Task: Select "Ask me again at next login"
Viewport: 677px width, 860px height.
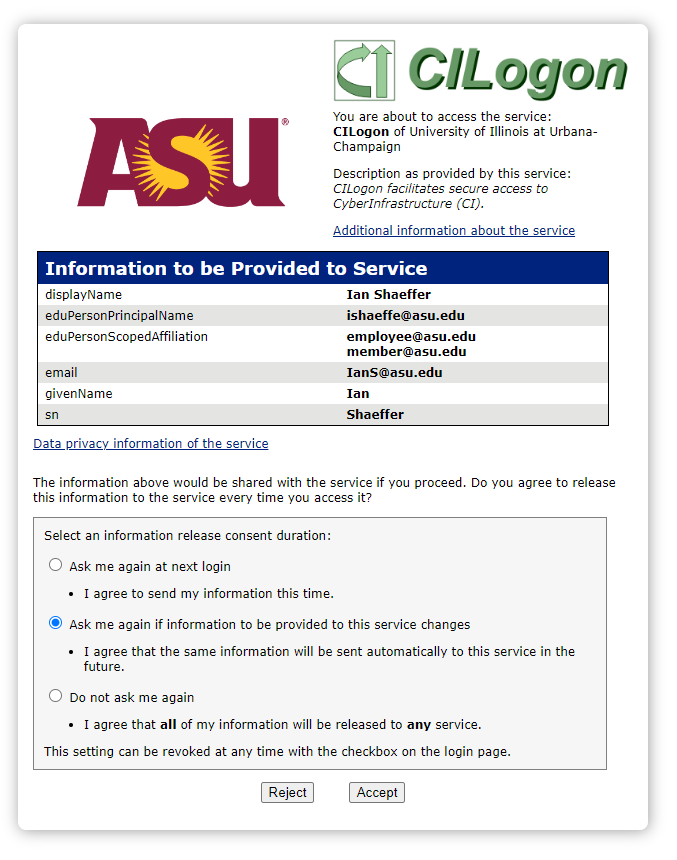Action: click(x=56, y=565)
